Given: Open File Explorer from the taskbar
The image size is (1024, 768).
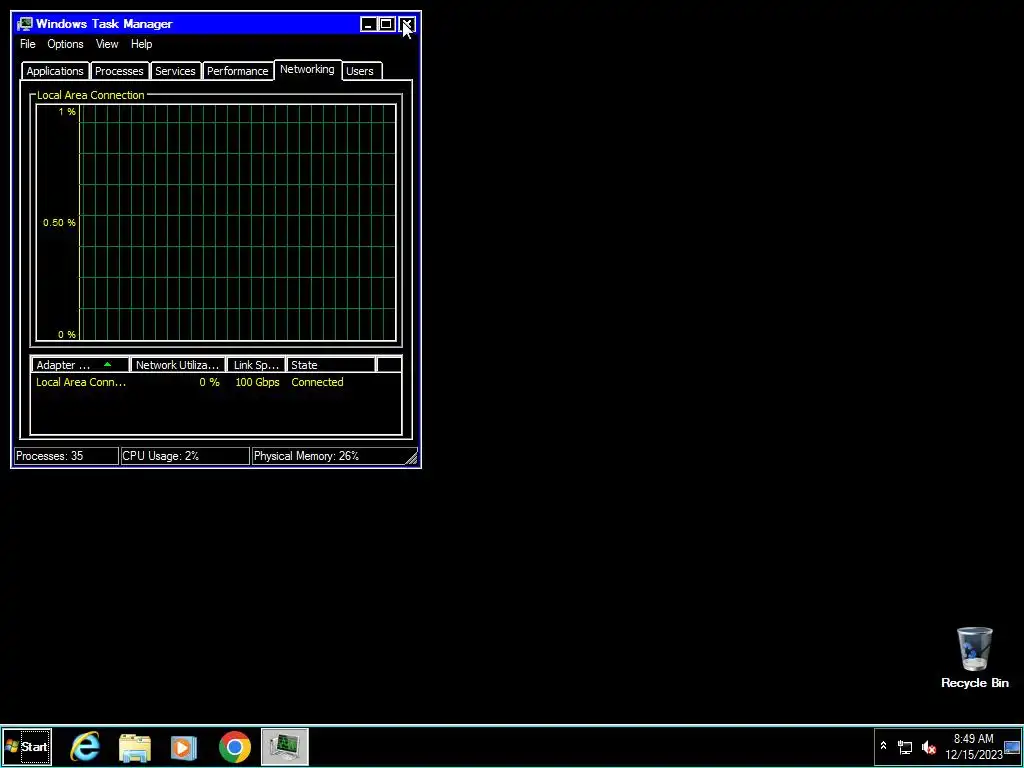Looking at the screenshot, I should [135, 747].
